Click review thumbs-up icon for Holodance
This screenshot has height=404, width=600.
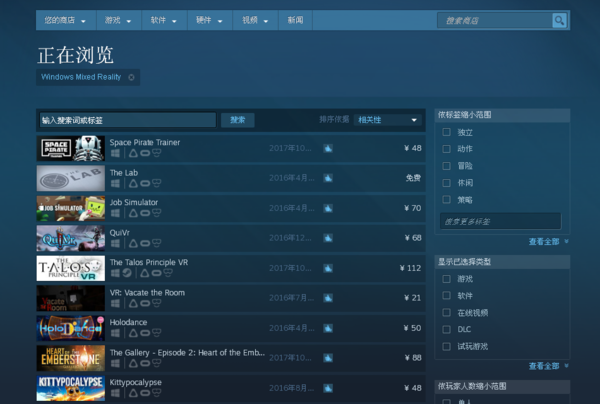click(328, 328)
